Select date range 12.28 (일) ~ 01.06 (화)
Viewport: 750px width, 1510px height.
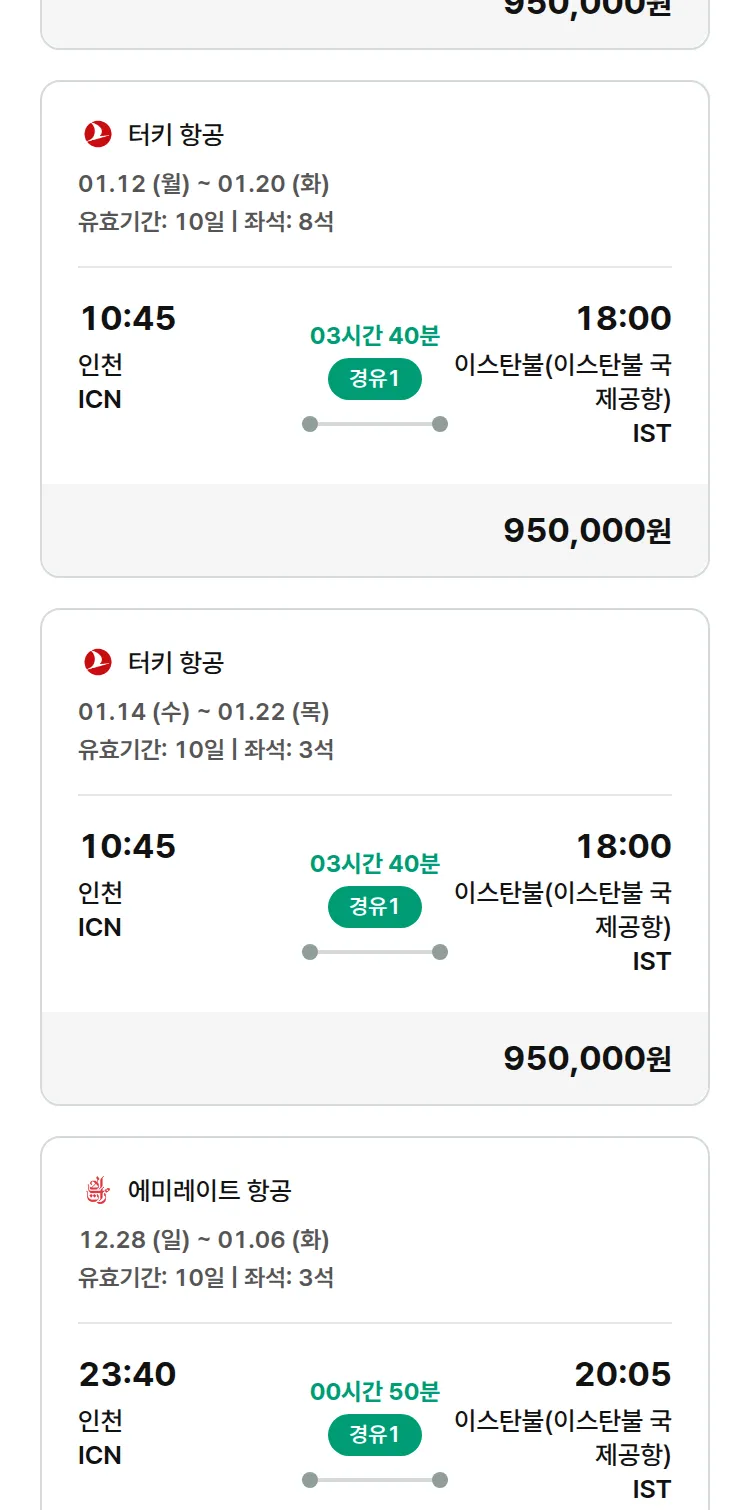204,1240
